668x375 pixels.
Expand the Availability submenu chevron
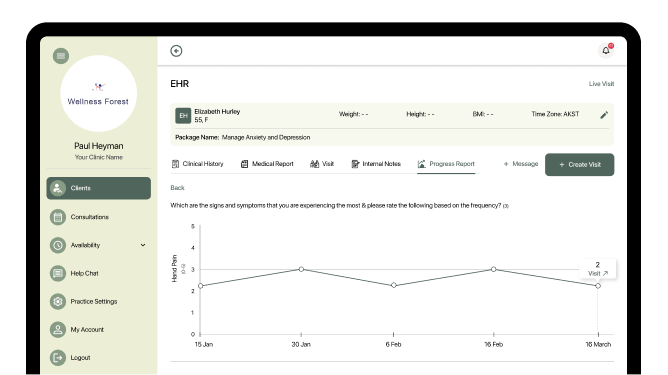[143, 245]
